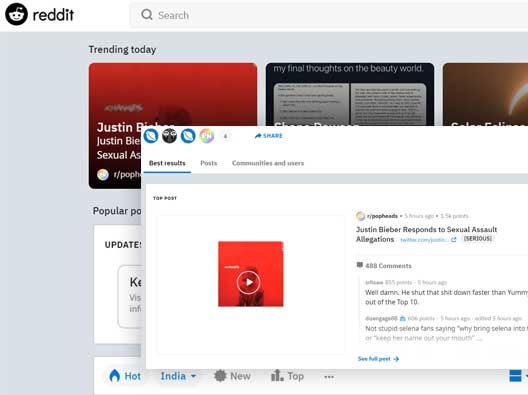Click the 'Trending today' heading
The image size is (528, 395).
pyautogui.click(x=122, y=50)
